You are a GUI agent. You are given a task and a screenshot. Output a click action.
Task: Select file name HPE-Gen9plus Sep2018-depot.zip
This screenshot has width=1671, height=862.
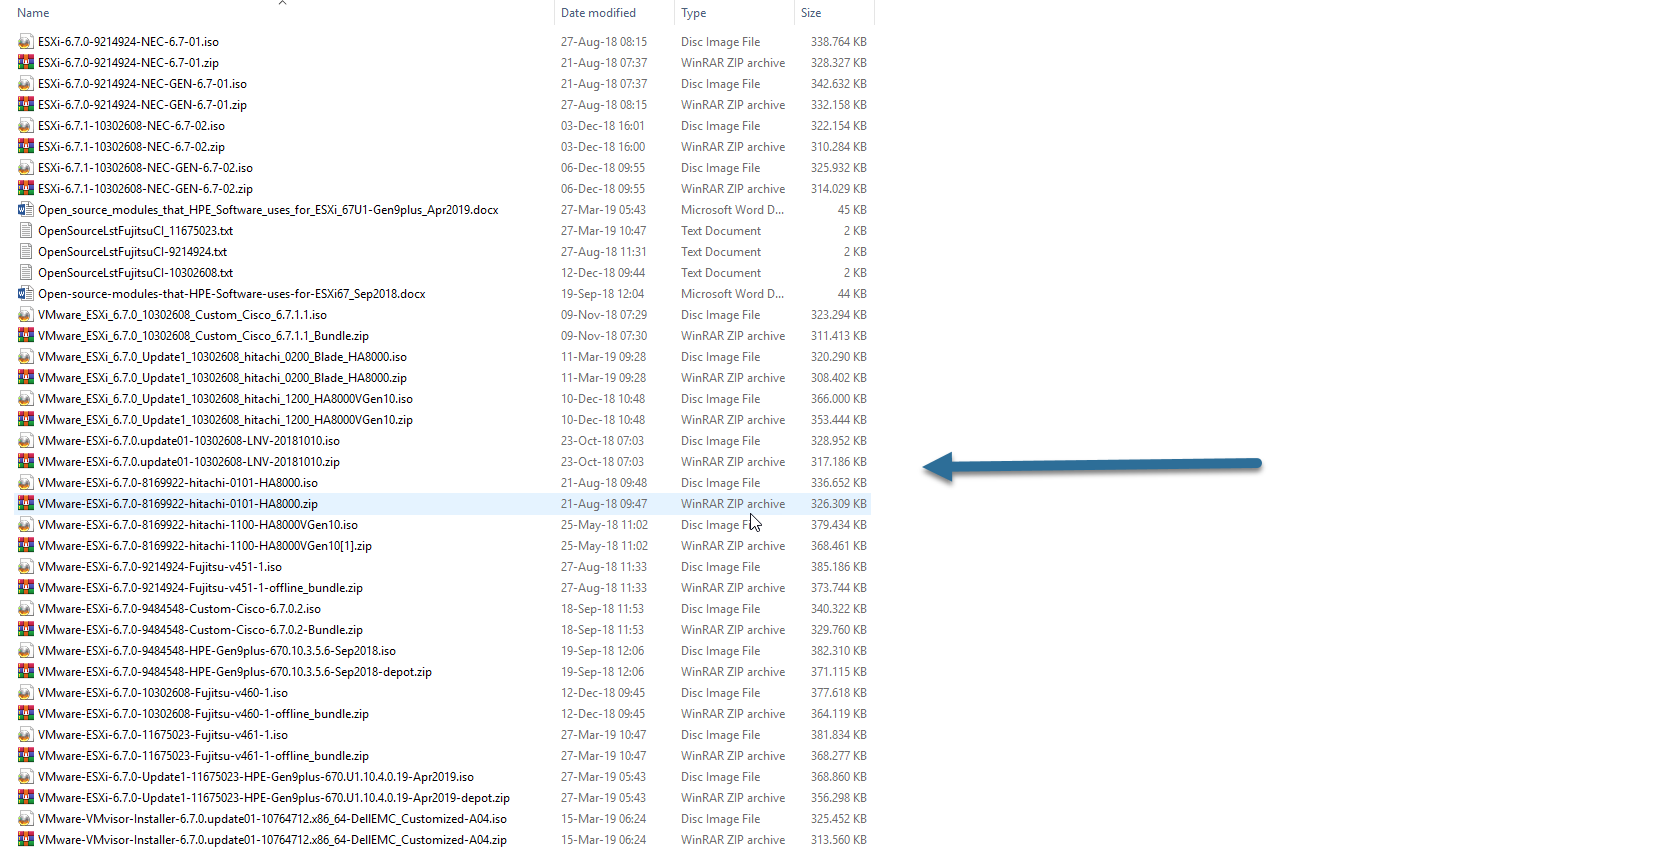[235, 672]
